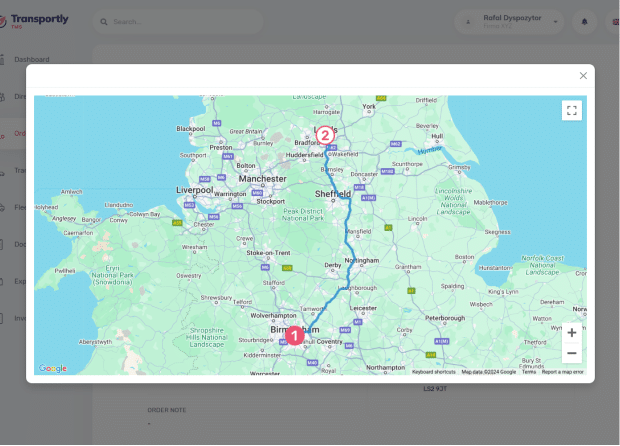
Task: Click the Northampton label on map
Action: (386, 367)
